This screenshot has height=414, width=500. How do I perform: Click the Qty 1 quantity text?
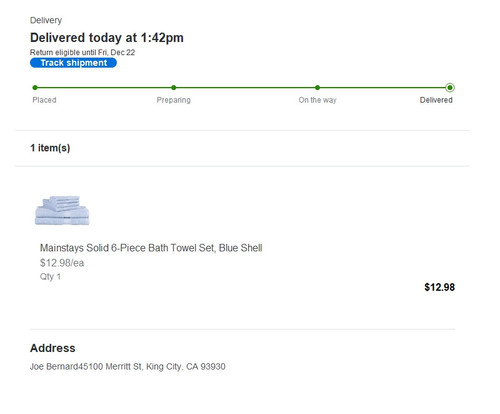pos(50,277)
